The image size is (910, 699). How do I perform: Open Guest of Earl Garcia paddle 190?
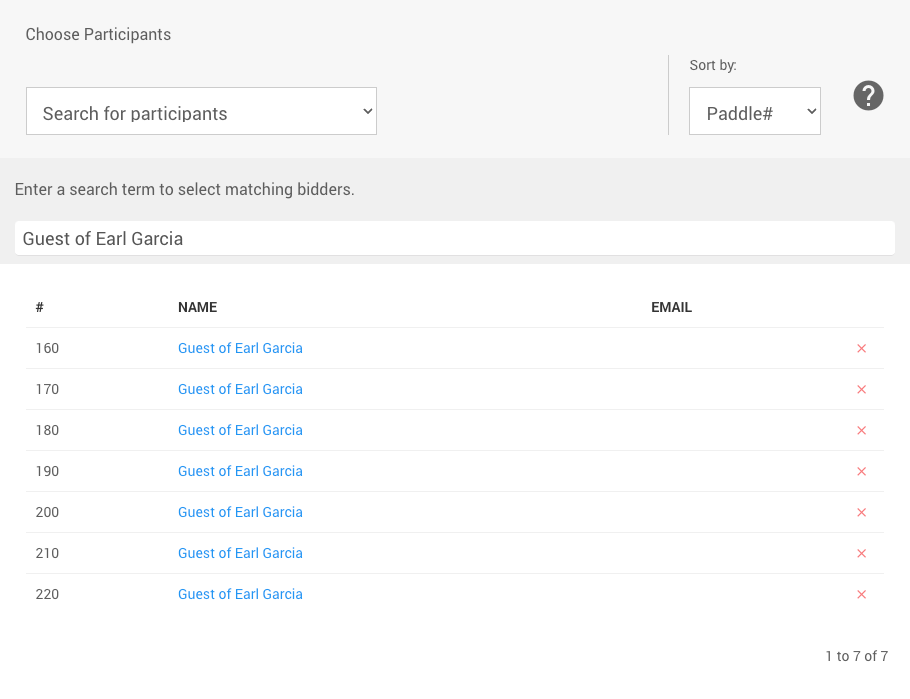point(240,471)
